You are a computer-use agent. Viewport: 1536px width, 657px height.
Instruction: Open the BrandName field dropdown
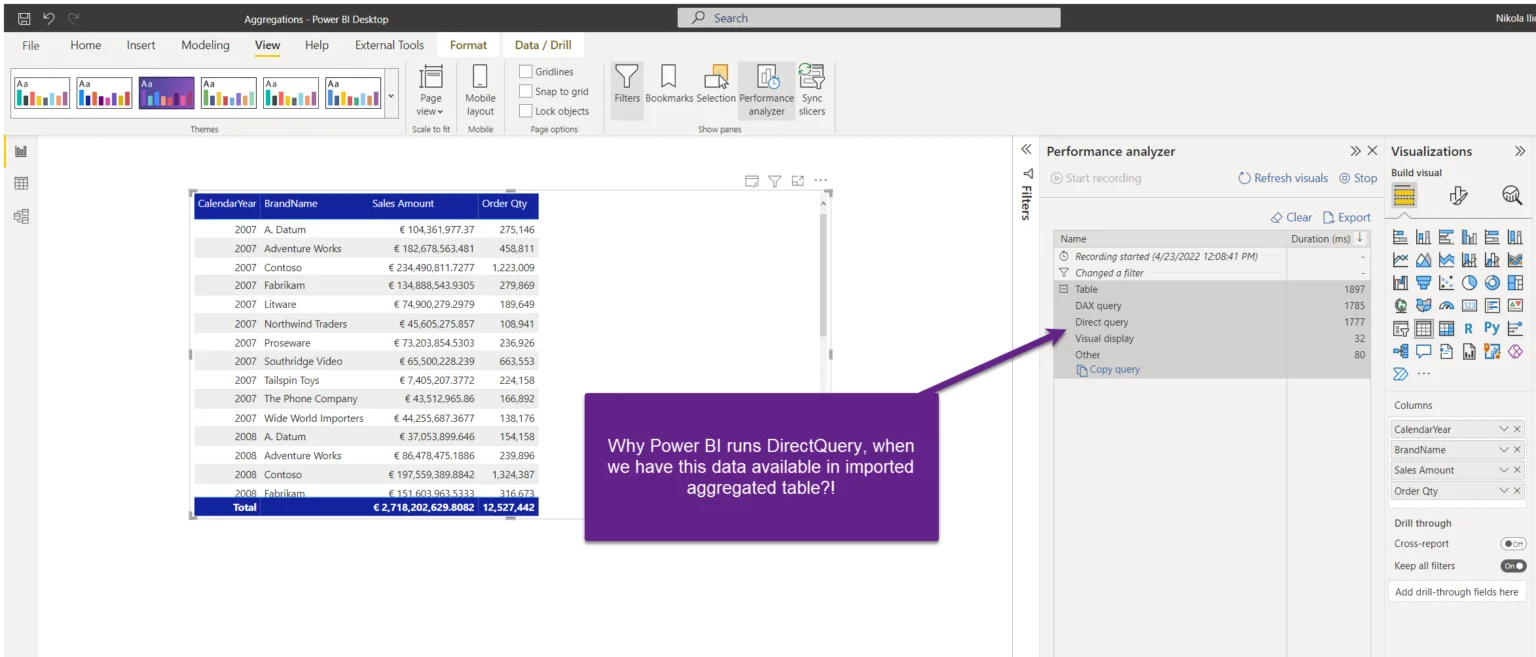(x=1503, y=450)
